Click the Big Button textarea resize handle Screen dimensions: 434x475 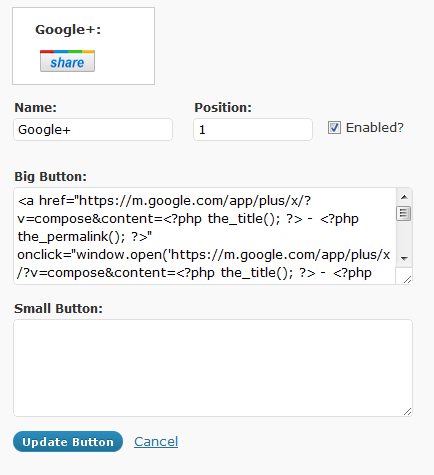point(407,279)
